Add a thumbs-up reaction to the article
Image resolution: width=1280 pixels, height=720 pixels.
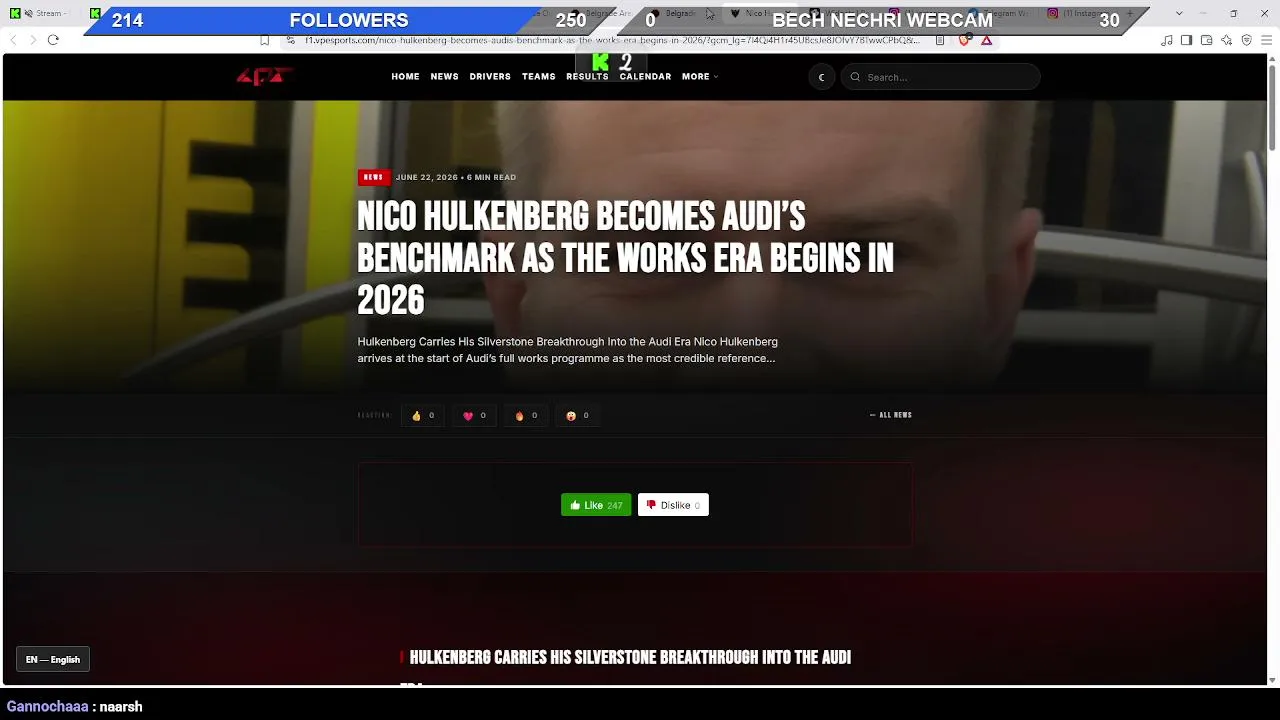point(423,416)
